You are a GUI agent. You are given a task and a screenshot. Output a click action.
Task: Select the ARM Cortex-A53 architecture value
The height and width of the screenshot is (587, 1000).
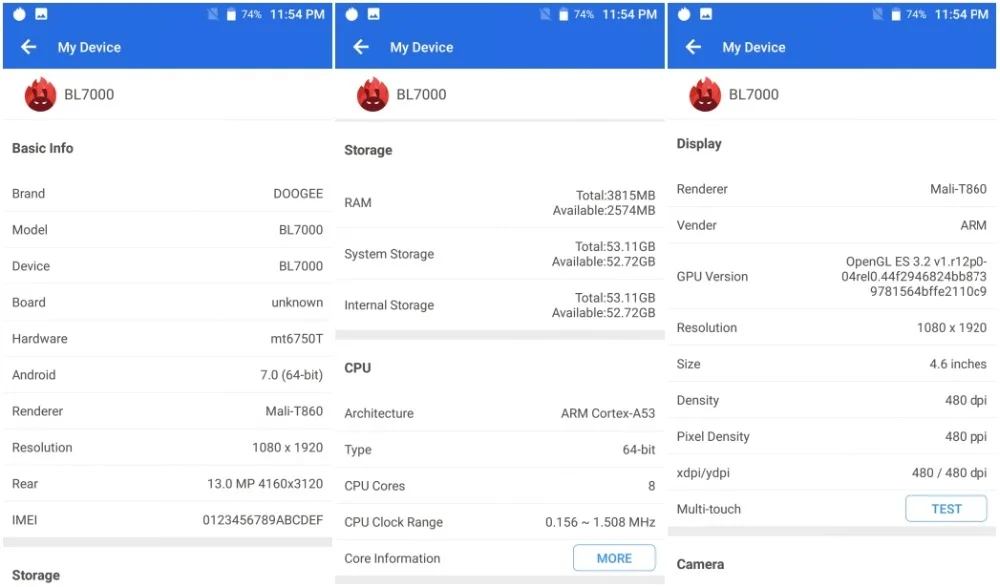608,413
